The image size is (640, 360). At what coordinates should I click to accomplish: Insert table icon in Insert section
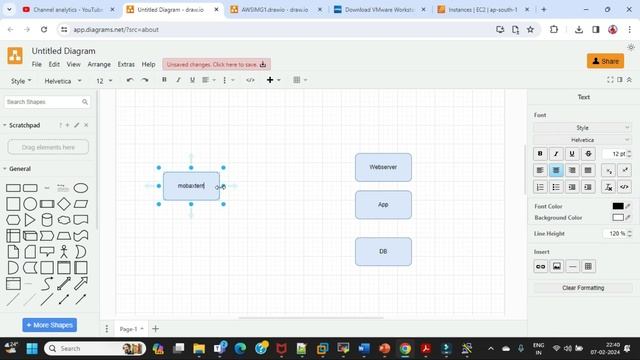click(588, 267)
